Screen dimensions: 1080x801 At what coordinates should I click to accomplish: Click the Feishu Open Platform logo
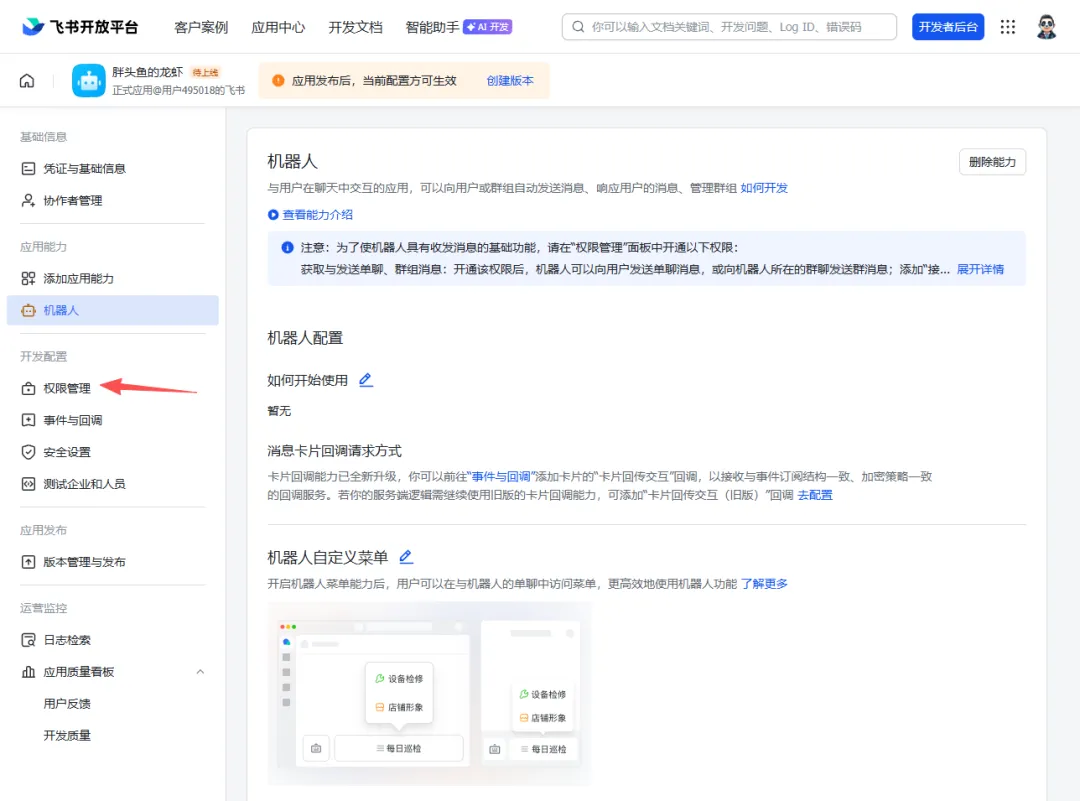pyautogui.click(x=80, y=27)
